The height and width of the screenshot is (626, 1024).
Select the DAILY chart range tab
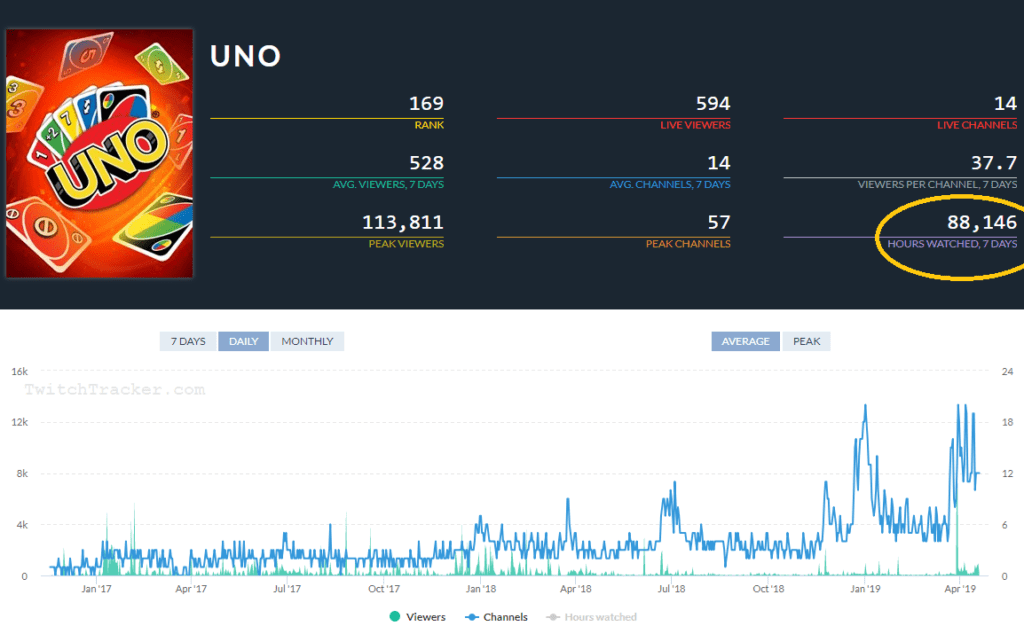pyautogui.click(x=244, y=341)
